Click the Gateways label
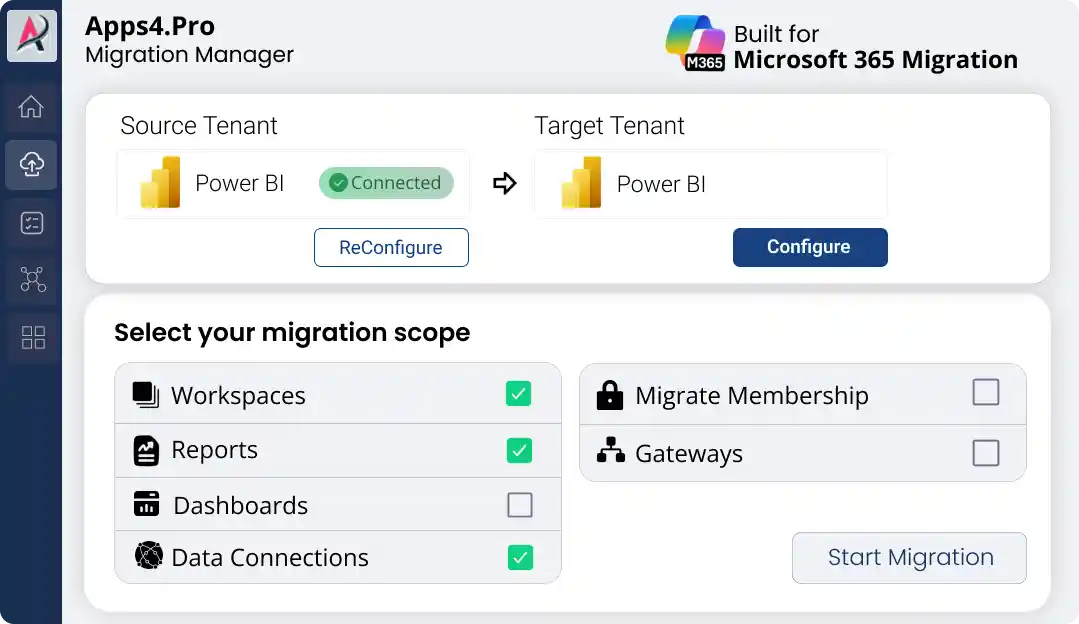The height and width of the screenshot is (624, 1079). [x=689, y=454]
